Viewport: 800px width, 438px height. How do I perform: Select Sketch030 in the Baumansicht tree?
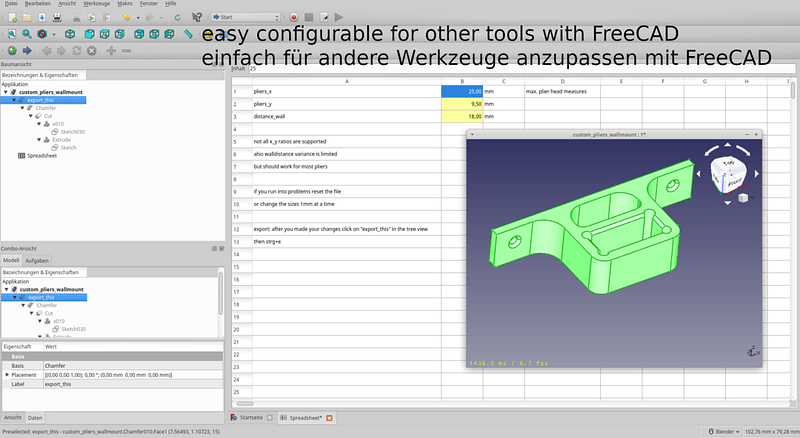pyautogui.click(x=72, y=132)
